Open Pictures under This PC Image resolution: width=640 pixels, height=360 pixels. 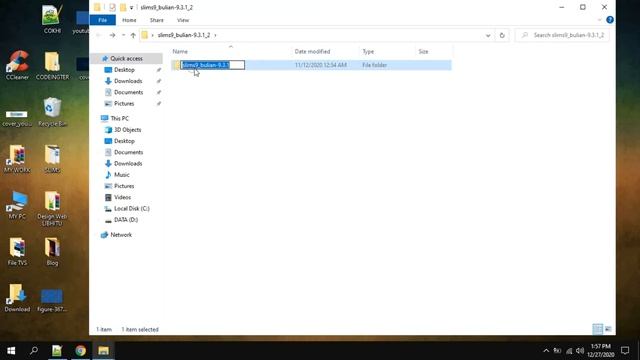click(x=124, y=186)
